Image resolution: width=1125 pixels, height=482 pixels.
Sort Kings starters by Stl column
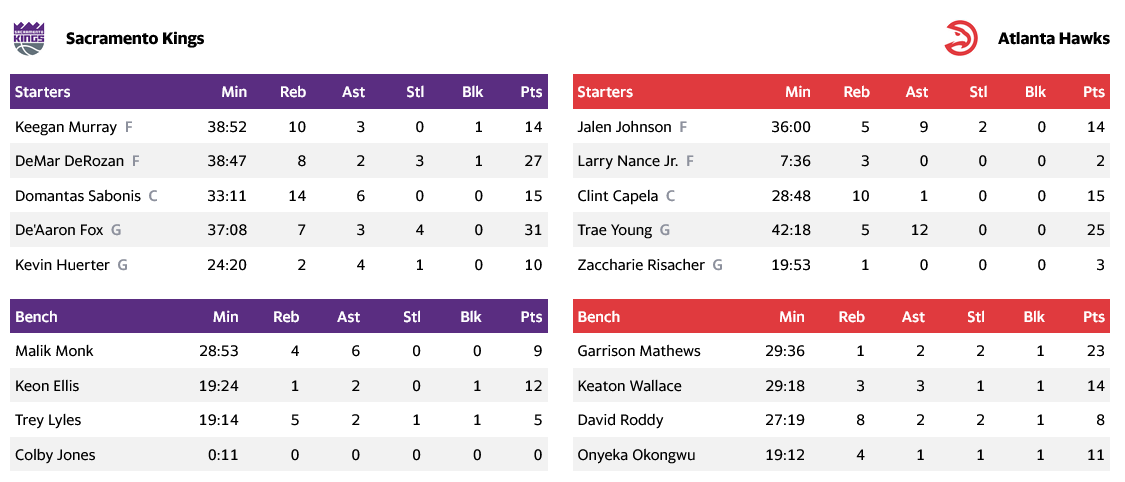415,92
